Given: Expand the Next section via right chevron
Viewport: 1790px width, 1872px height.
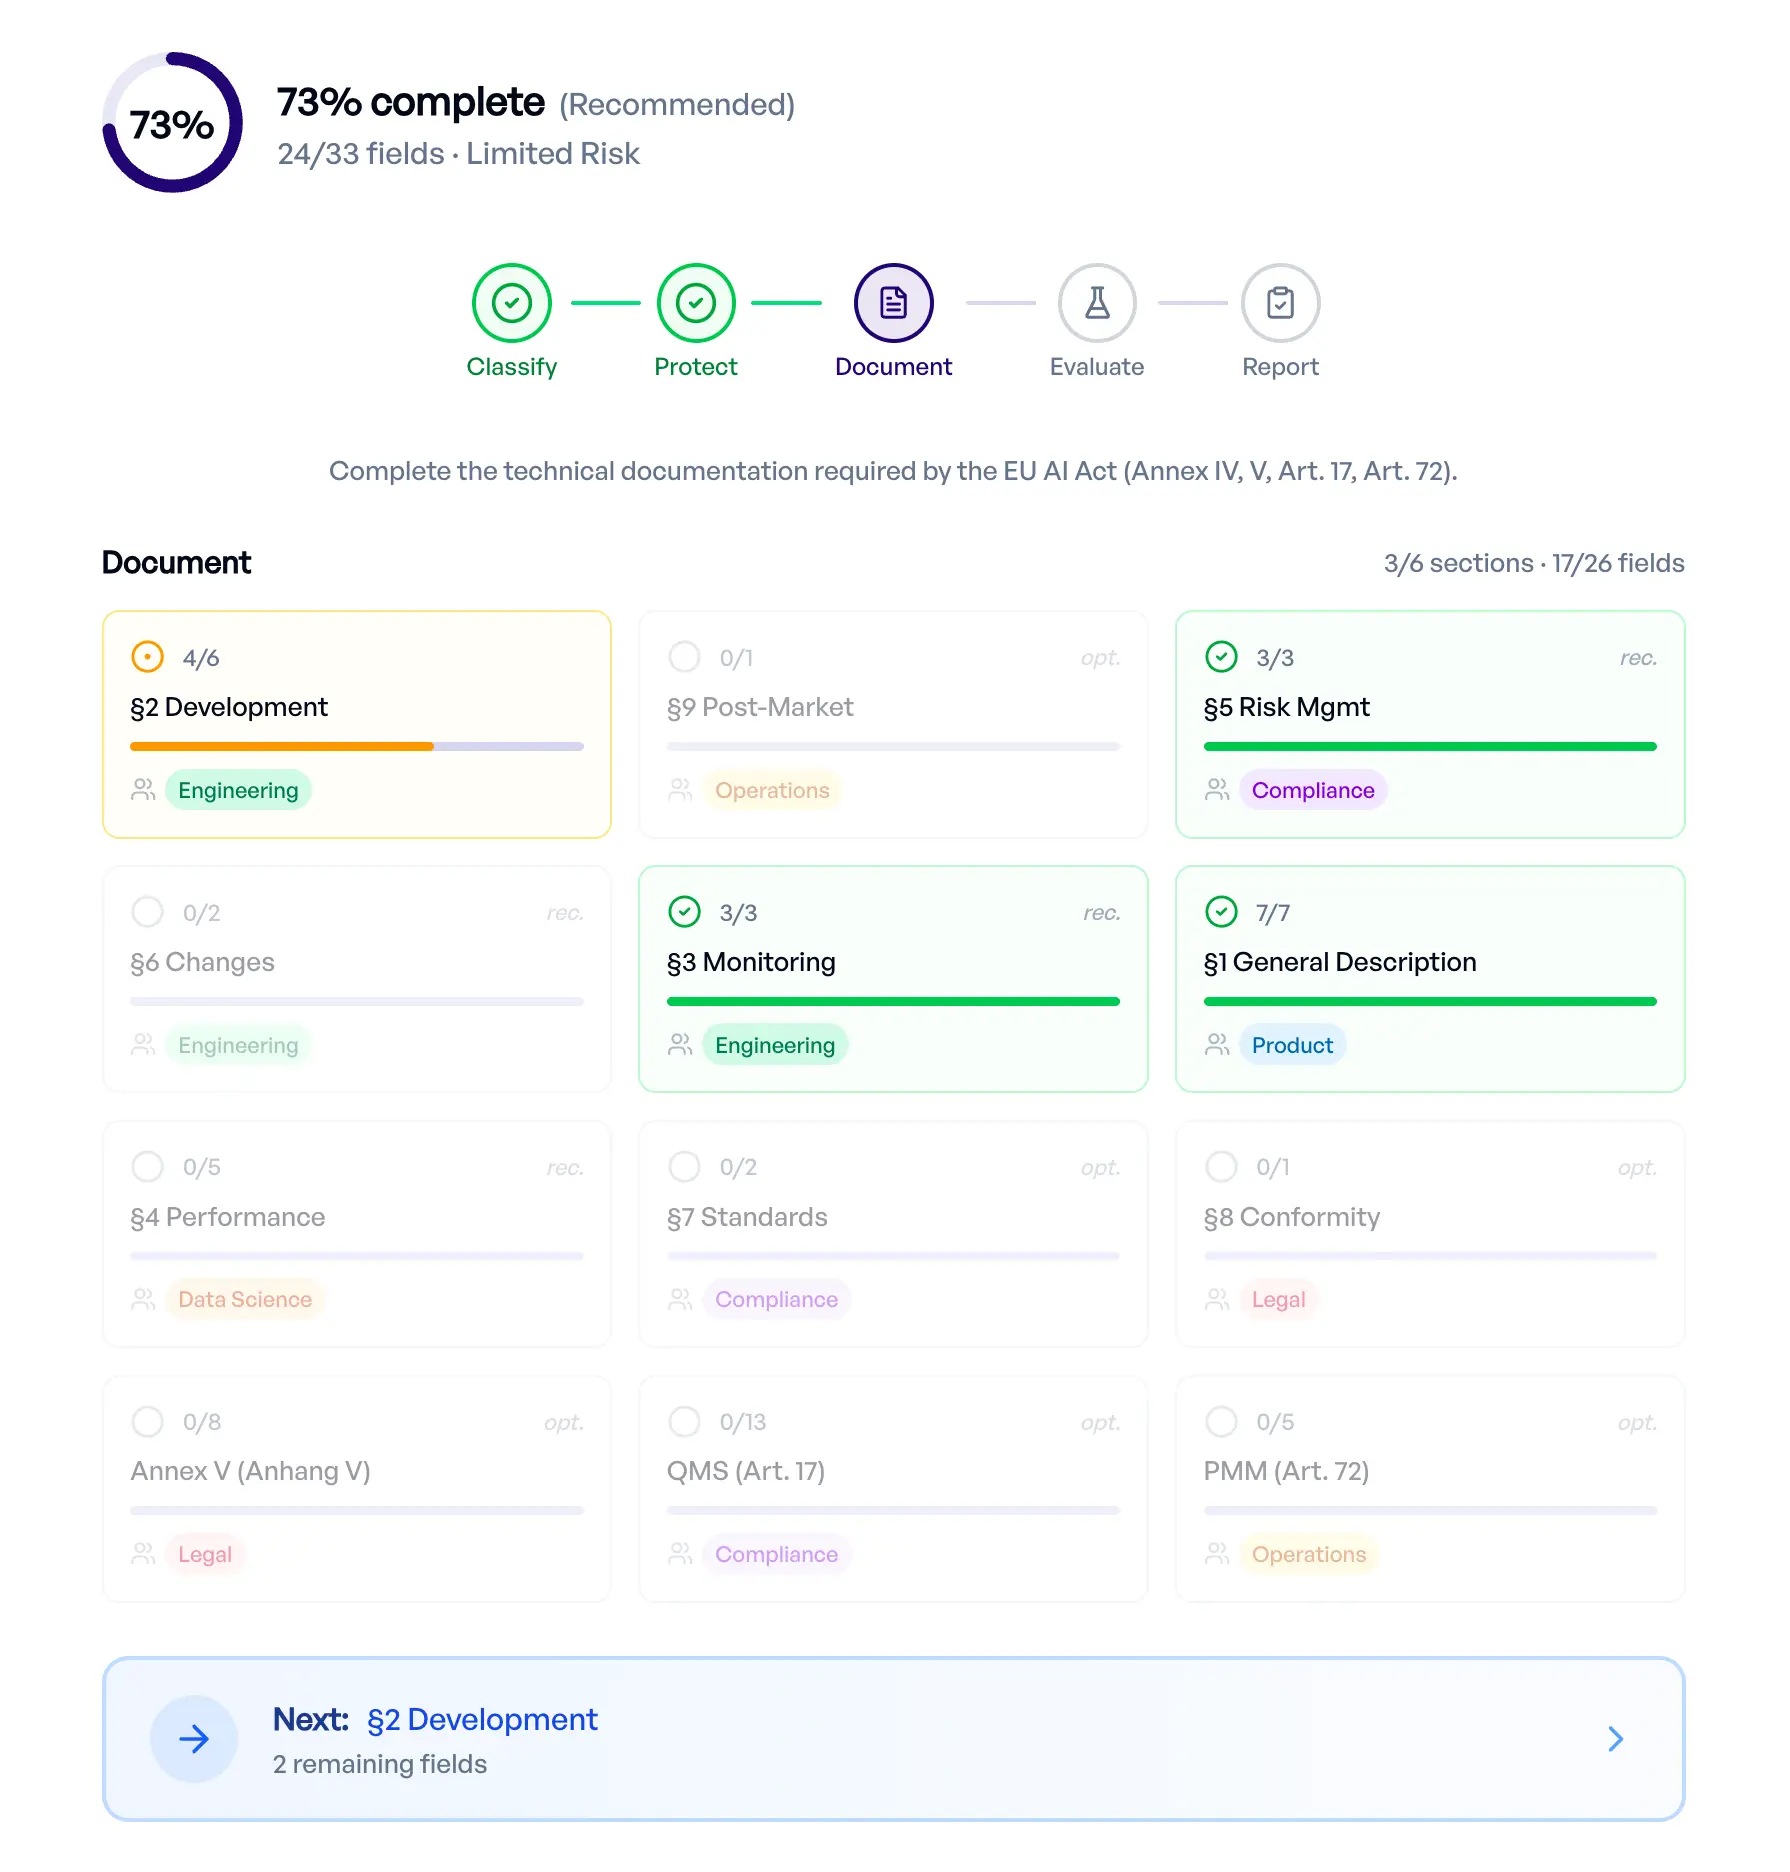Looking at the screenshot, I should coord(1615,1739).
